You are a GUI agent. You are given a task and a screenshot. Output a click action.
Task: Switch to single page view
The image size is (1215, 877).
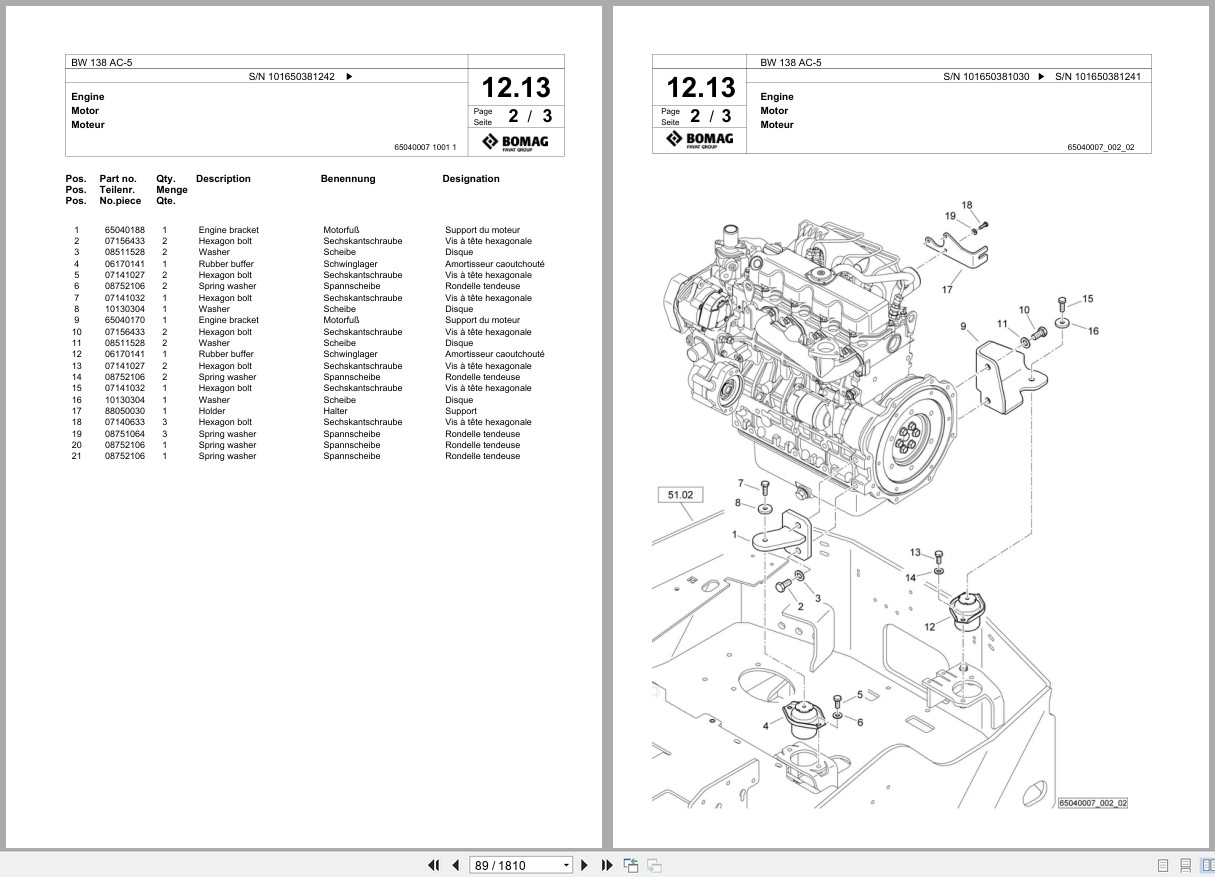point(1163,865)
